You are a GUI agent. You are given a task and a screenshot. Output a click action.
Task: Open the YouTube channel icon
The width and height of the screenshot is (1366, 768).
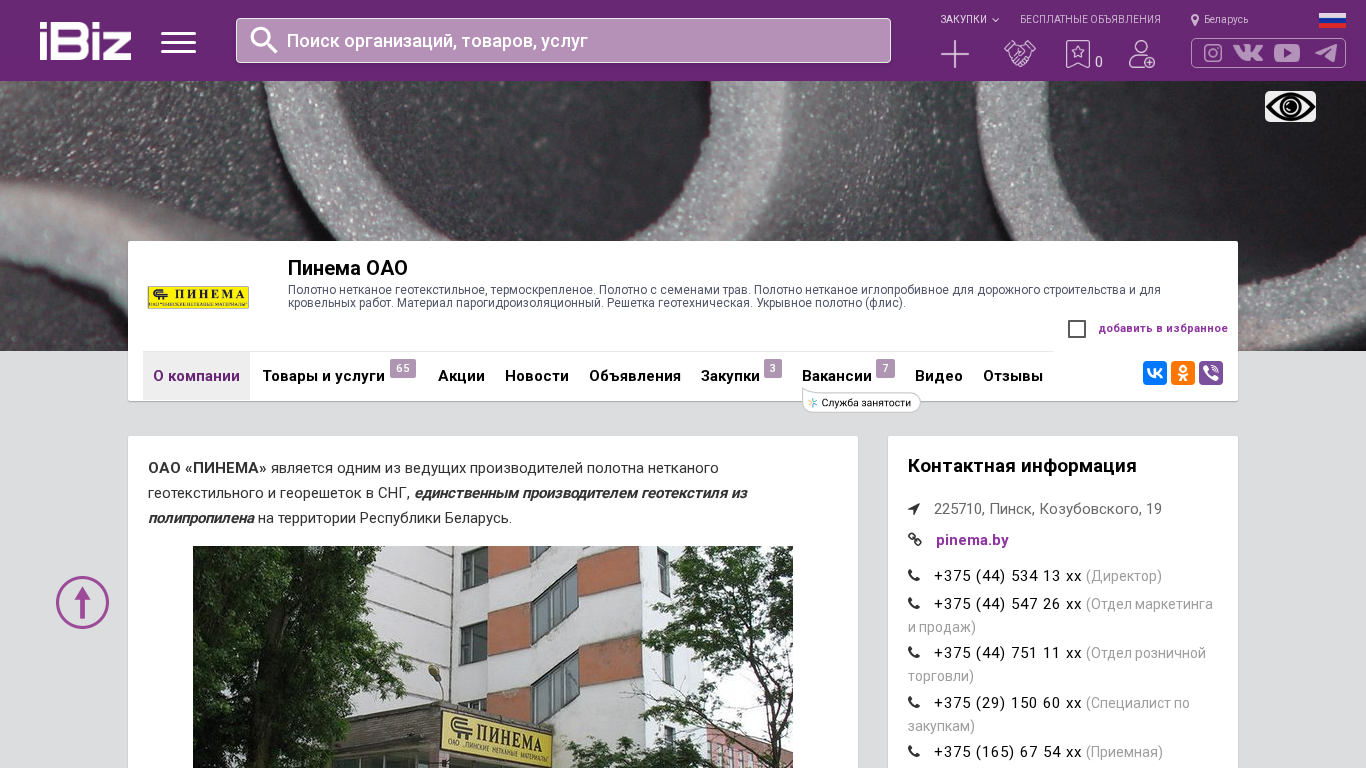[1287, 53]
